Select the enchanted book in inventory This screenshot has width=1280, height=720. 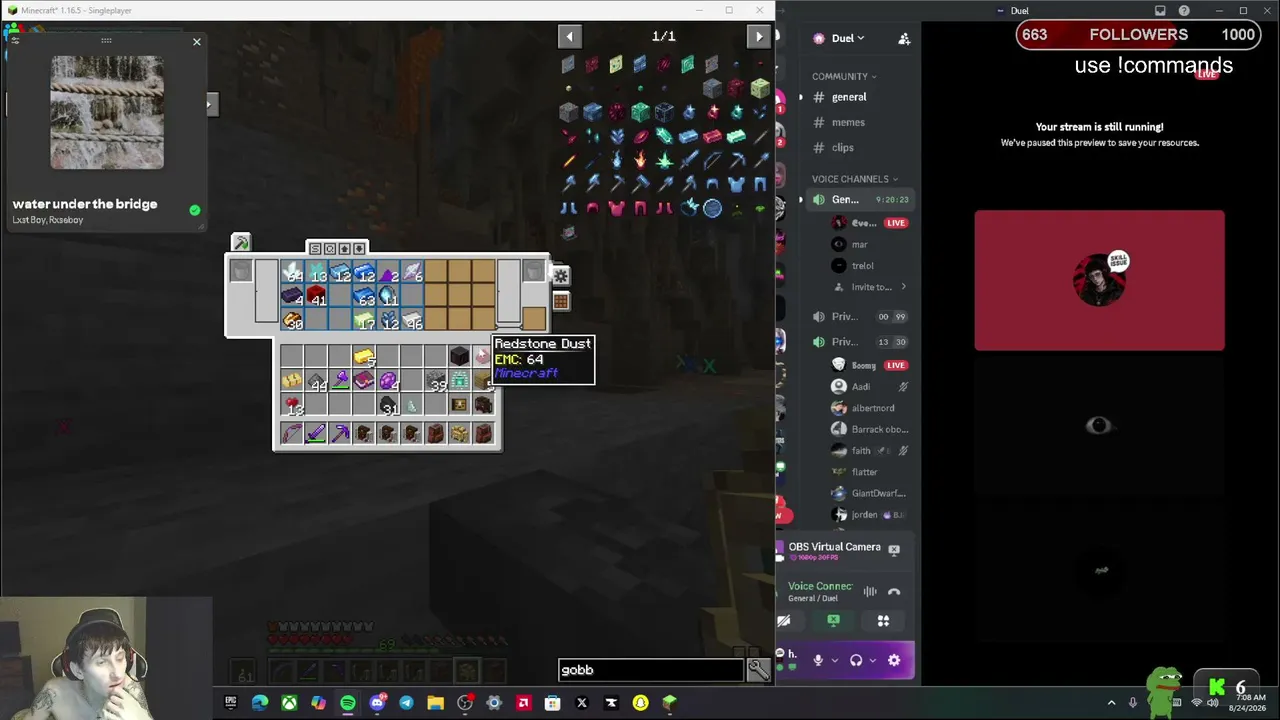[364, 381]
